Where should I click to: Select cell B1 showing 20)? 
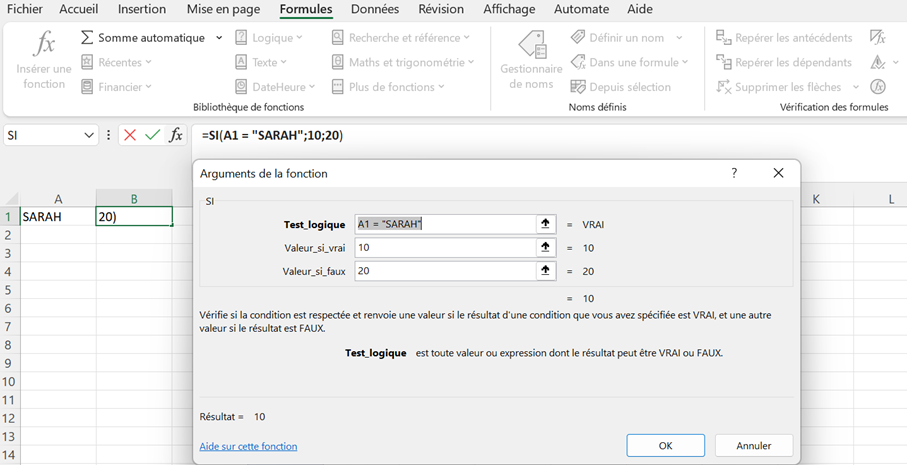coord(134,217)
